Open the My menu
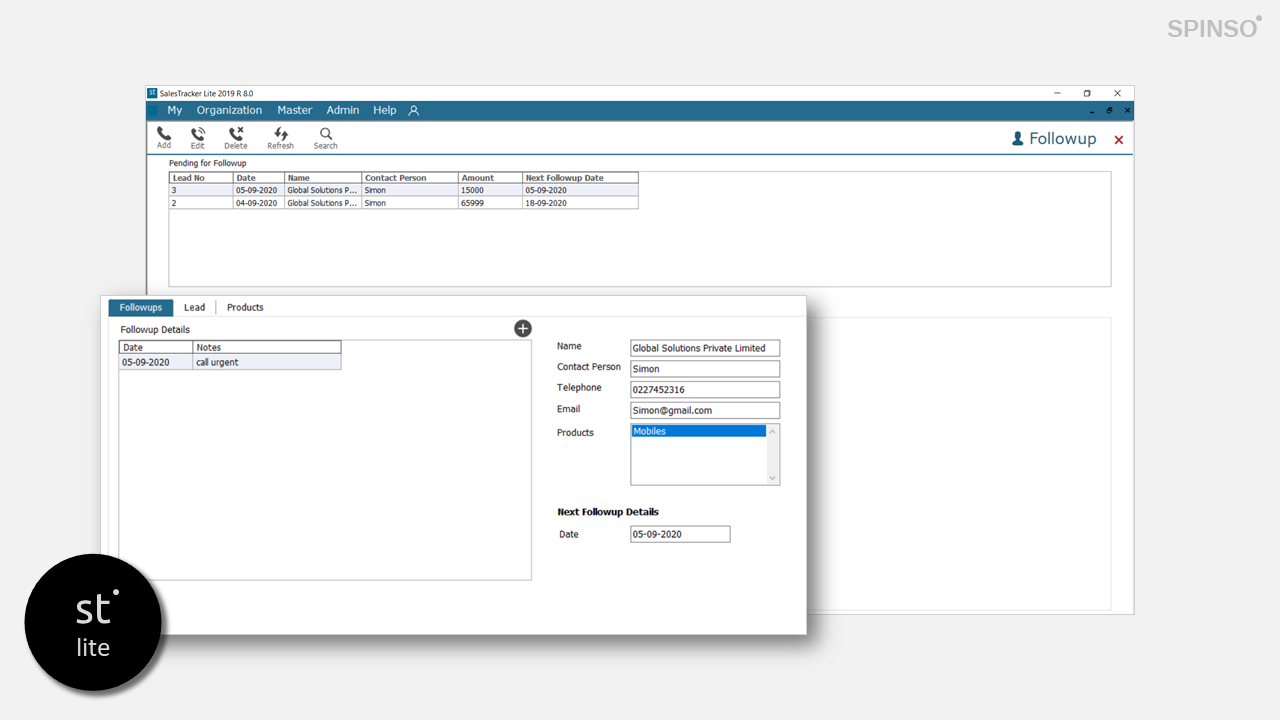This screenshot has height=720, width=1280. pos(175,111)
